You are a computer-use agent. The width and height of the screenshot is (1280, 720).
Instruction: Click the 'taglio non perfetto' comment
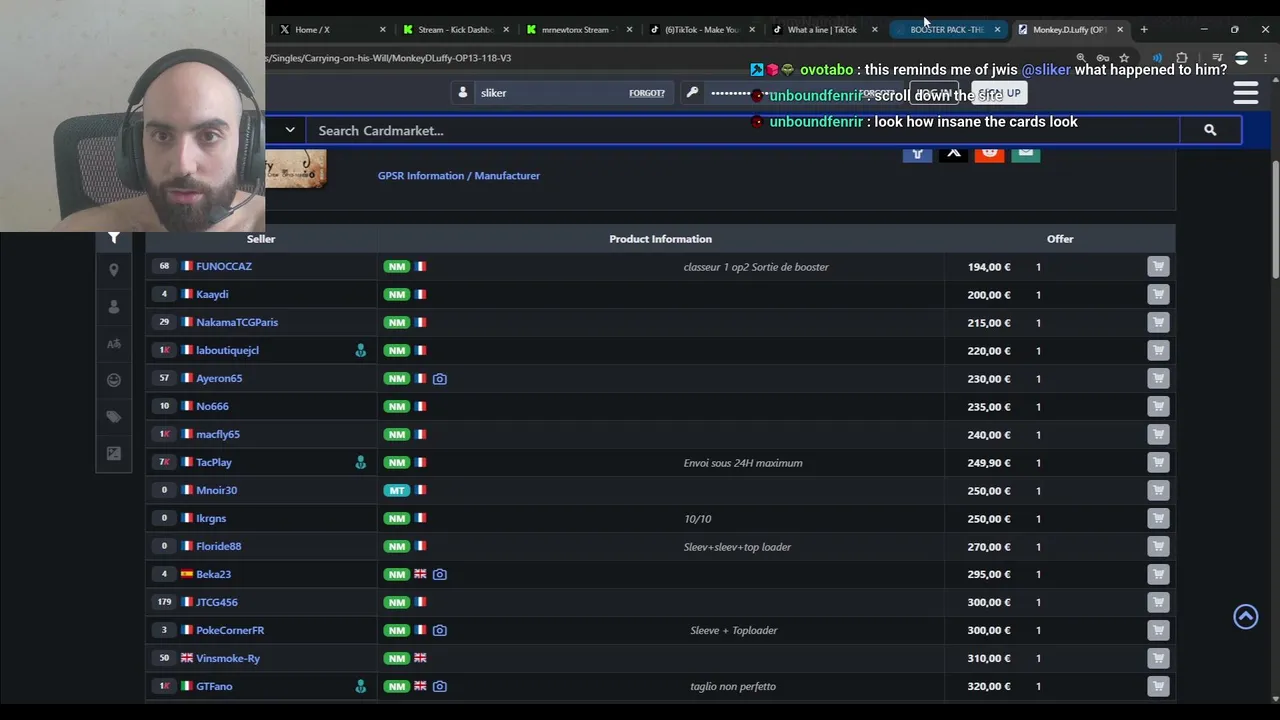coord(733,687)
